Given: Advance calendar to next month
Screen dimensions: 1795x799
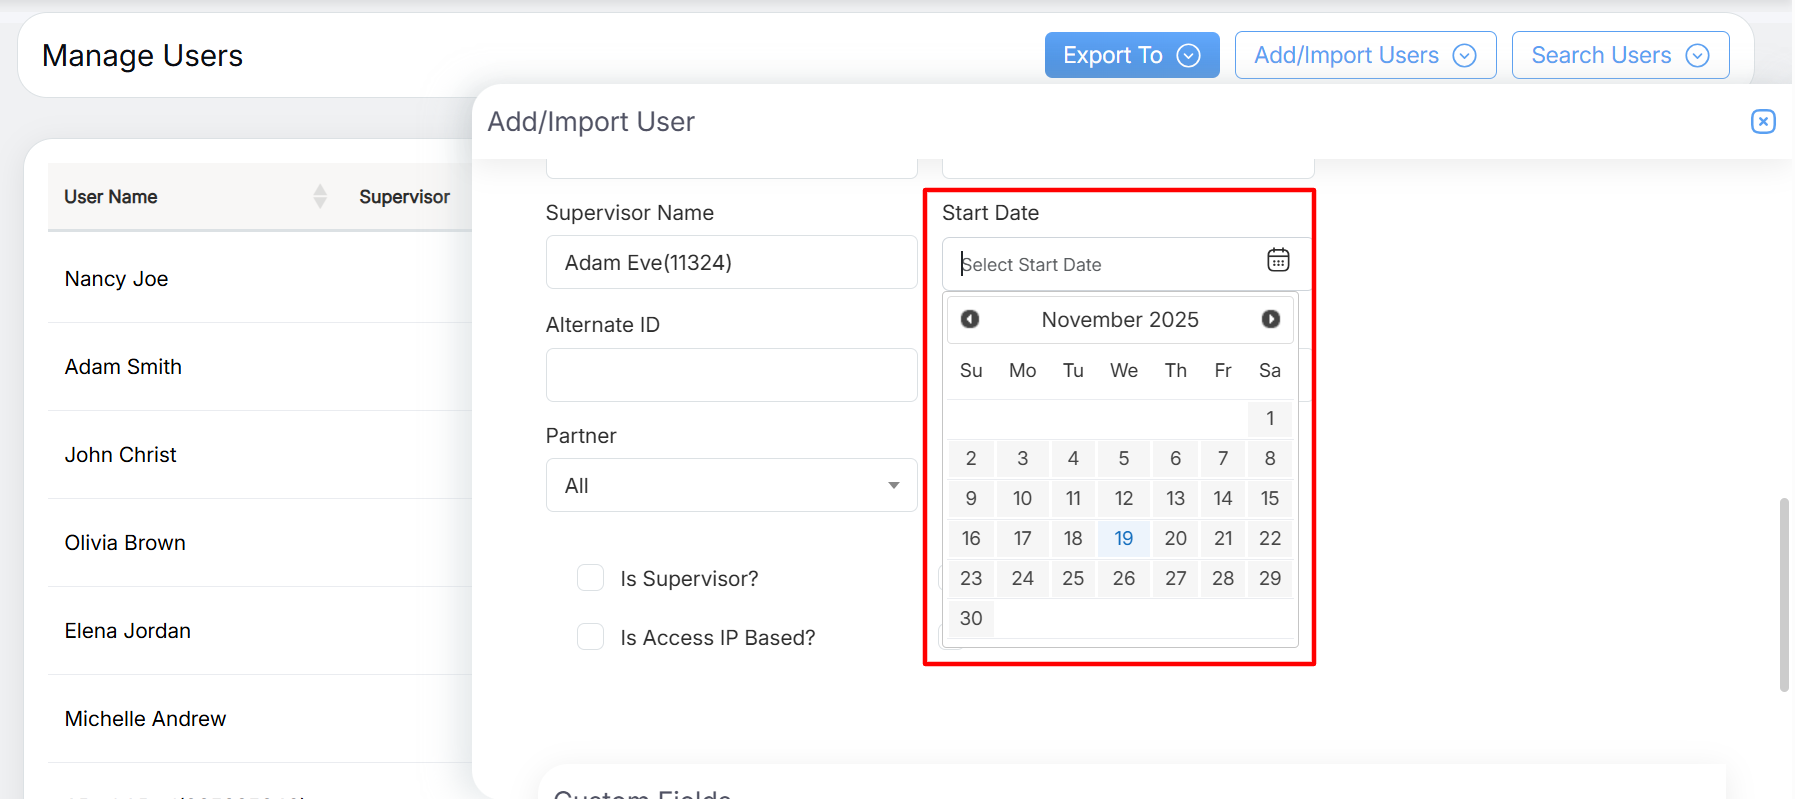Looking at the screenshot, I should [x=1270, y=319].
